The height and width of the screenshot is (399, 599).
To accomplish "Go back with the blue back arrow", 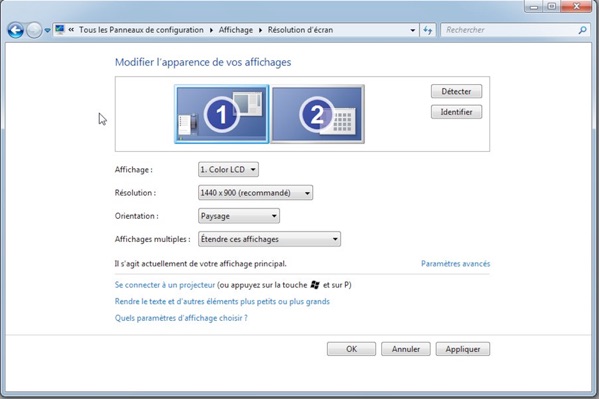I will coord(16,30).
